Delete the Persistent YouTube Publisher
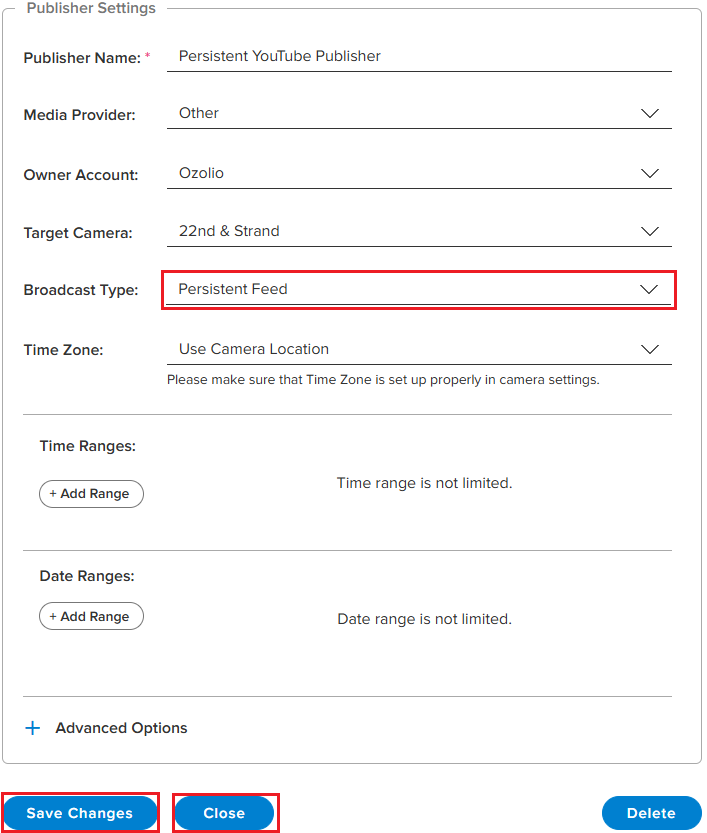Screen dimensions: 707x833 click(651, 813)
